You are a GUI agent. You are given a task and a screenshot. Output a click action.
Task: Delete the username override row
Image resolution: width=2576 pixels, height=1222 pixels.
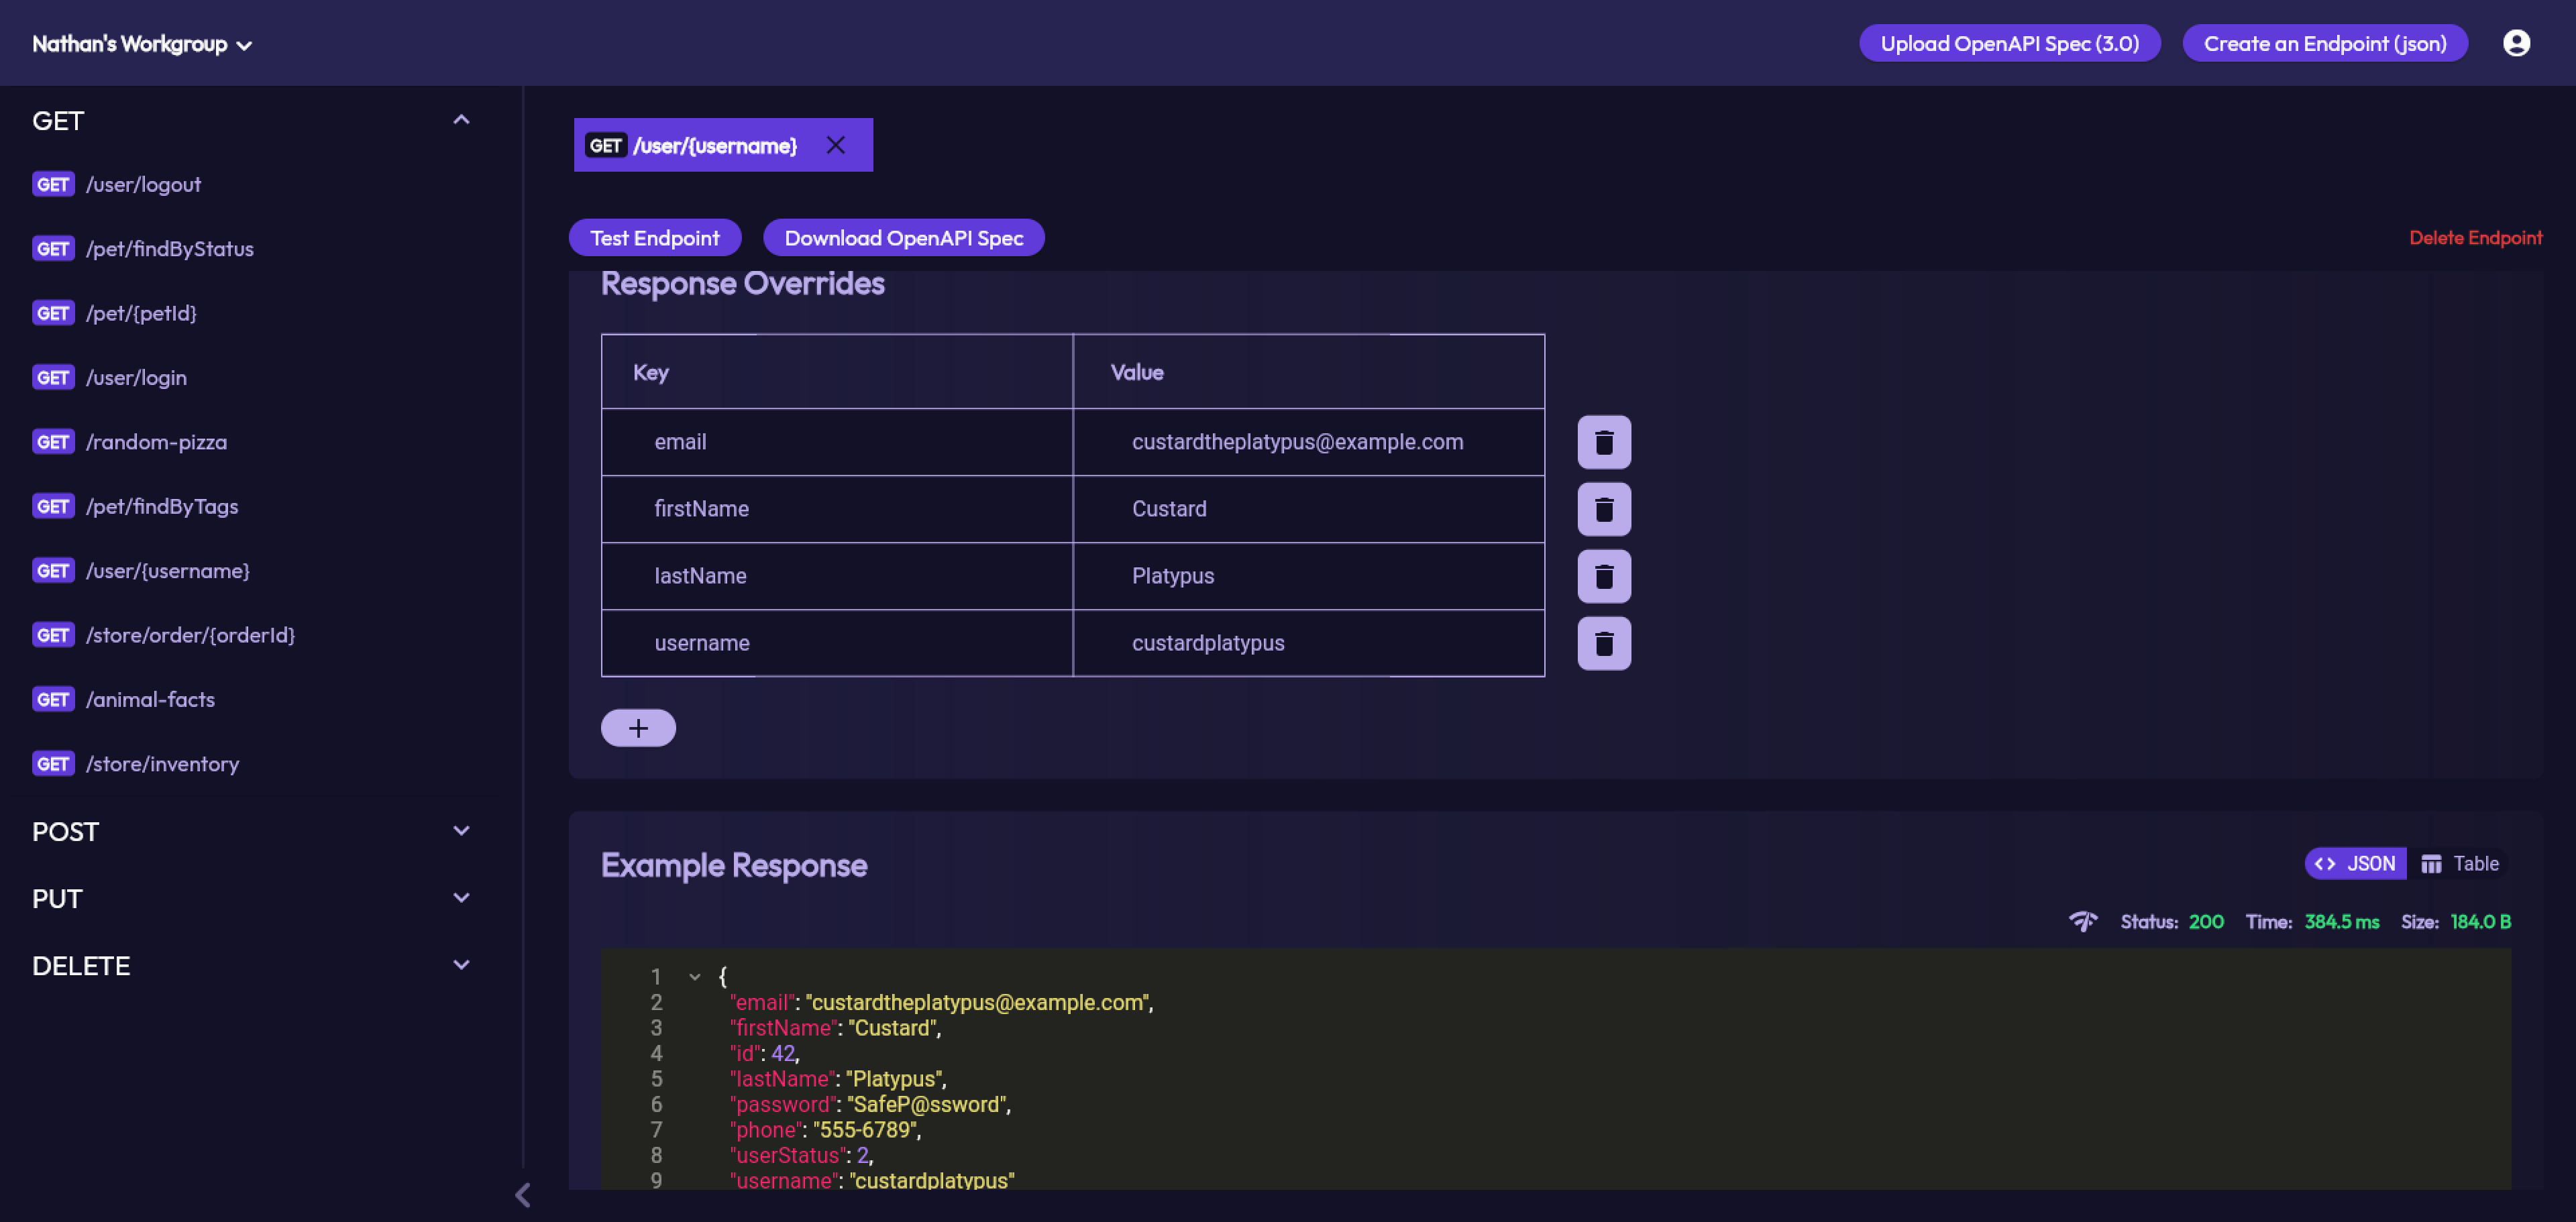coord(1604,643)
